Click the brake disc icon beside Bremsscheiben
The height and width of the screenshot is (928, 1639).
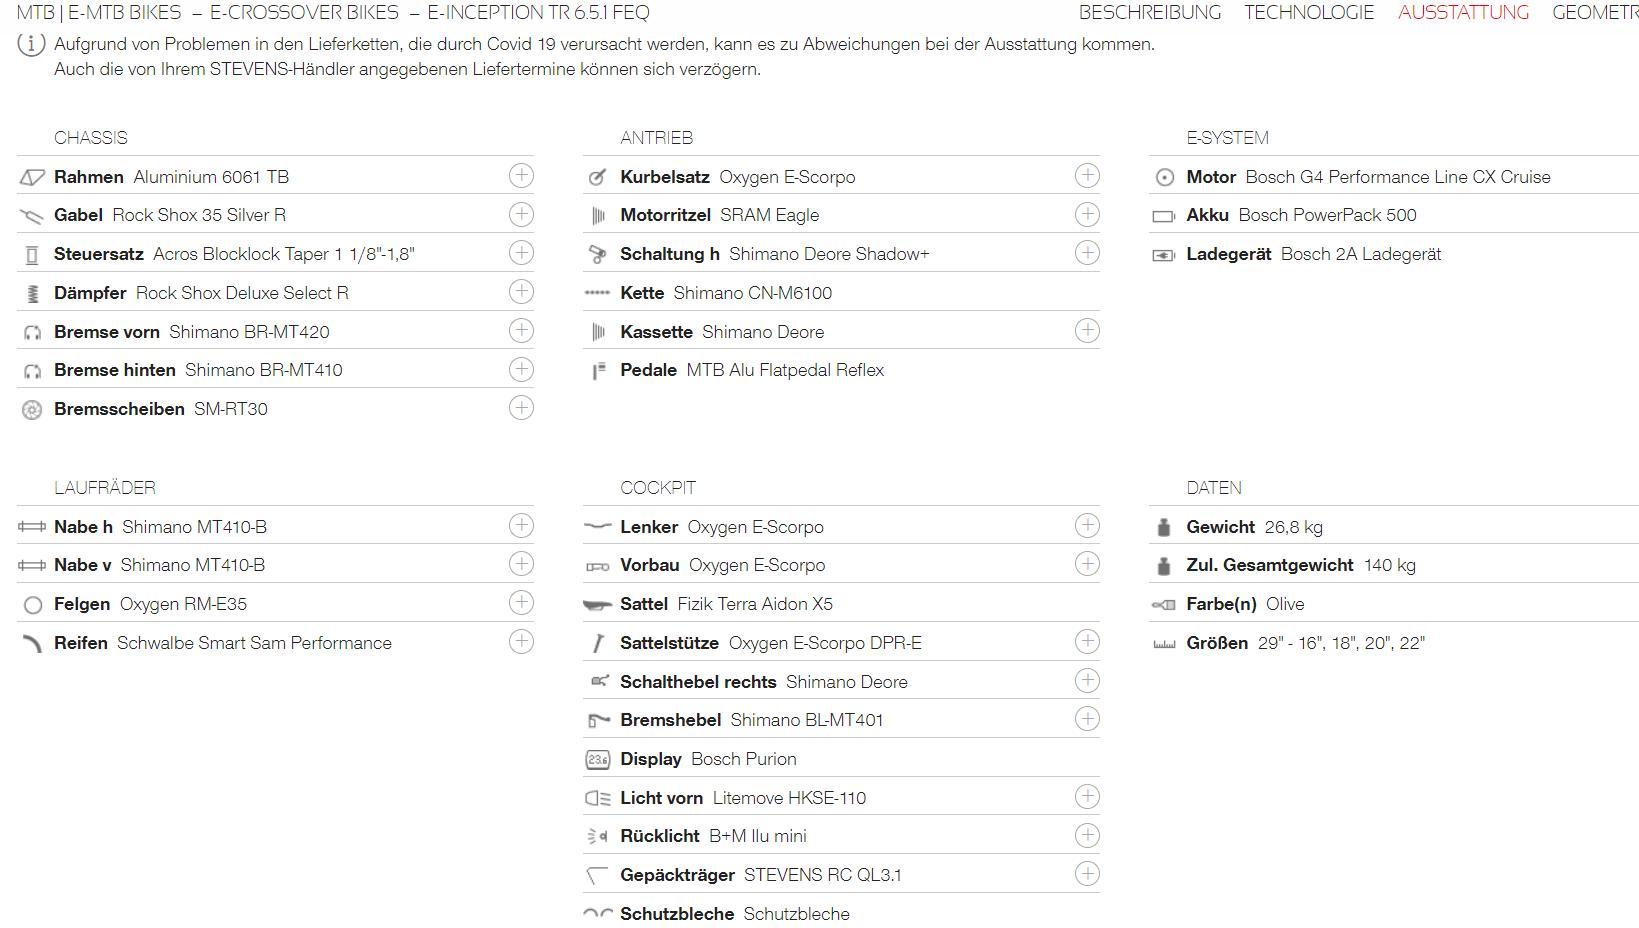tap(32, 410)
